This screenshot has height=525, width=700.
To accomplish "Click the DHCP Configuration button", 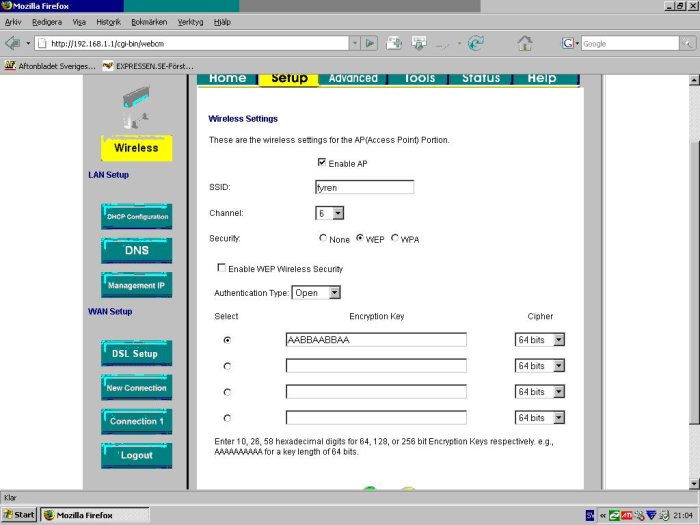I will tap(137, 217).
